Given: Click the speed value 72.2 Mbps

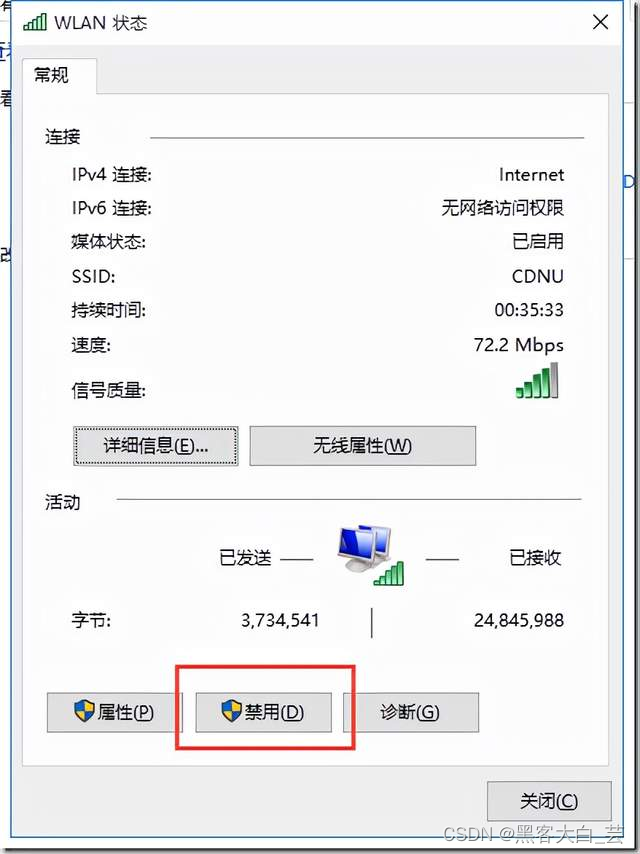Looking at the screenshot, I should click(519, 345).
